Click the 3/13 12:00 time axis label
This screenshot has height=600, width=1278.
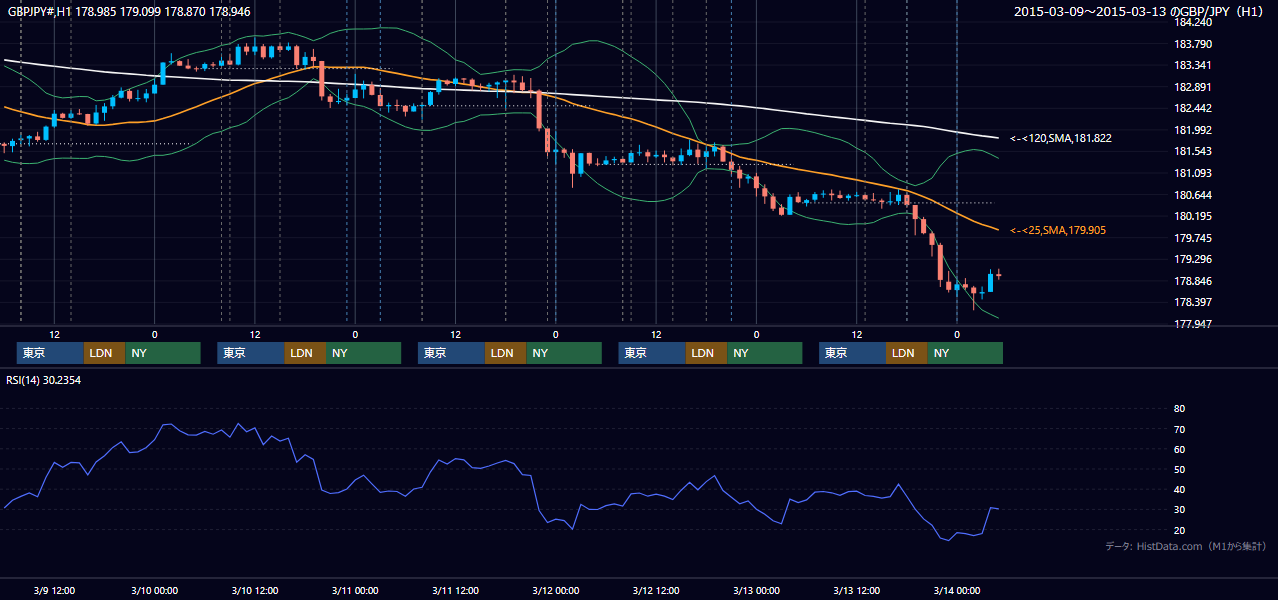pos(857,590)
